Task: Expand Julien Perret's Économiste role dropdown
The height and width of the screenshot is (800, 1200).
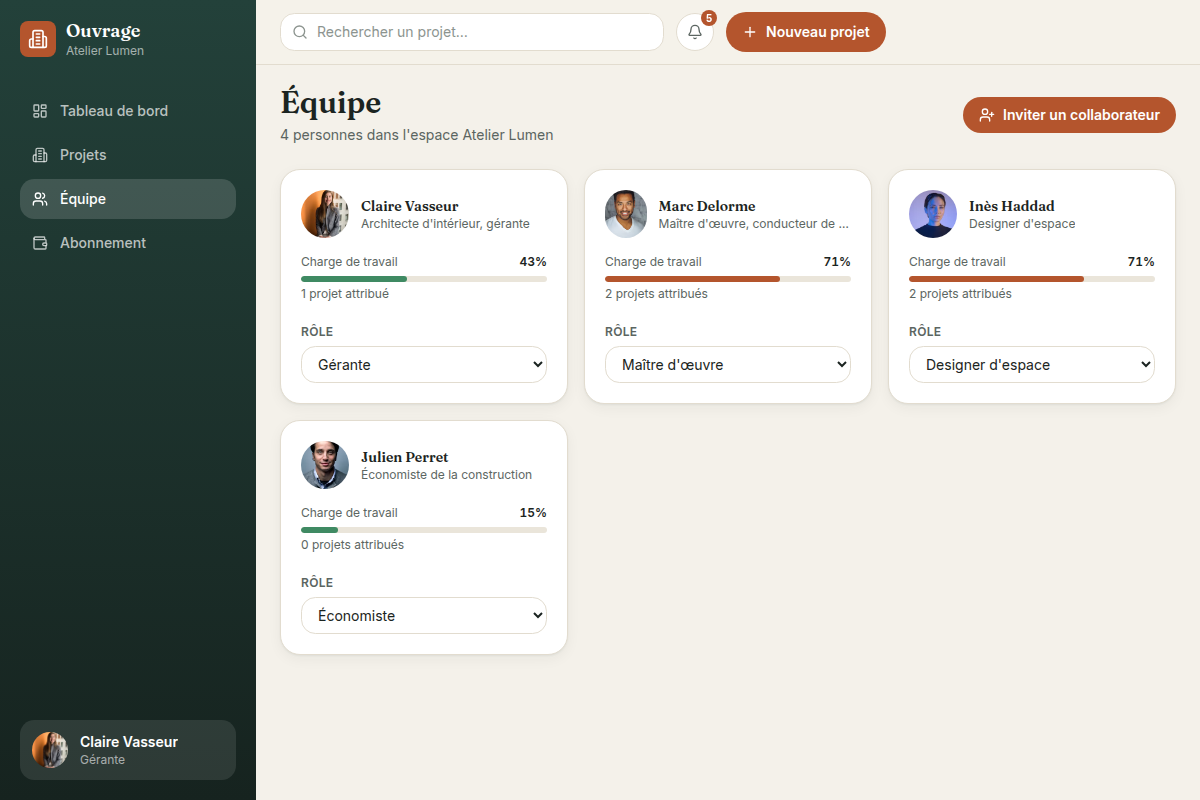Action: coord(424,616)
